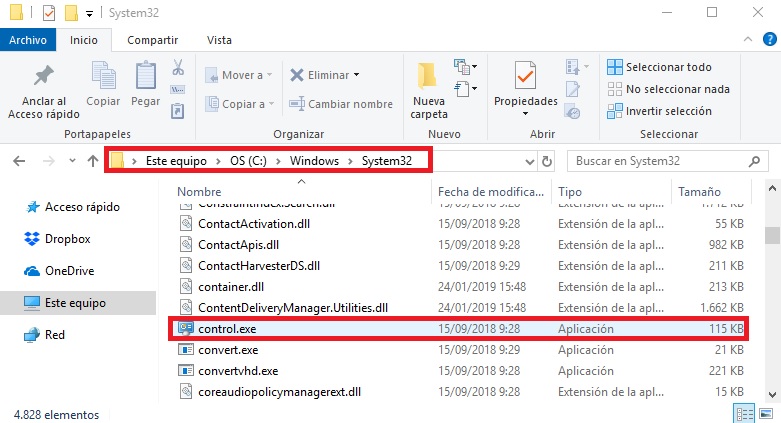781x423 pixels.
Task: Click Seleccionar todo
Action: coord(668,67)
